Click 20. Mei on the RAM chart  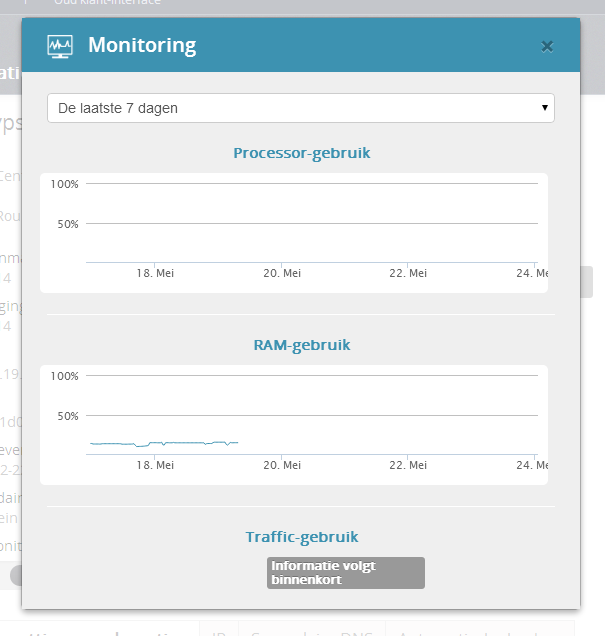[282, 465]
